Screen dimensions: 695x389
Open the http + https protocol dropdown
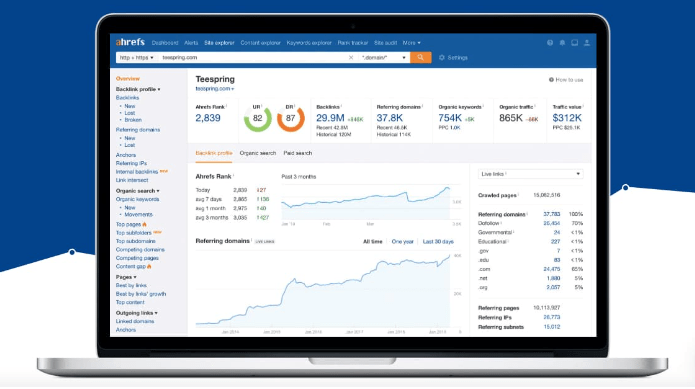137,58
